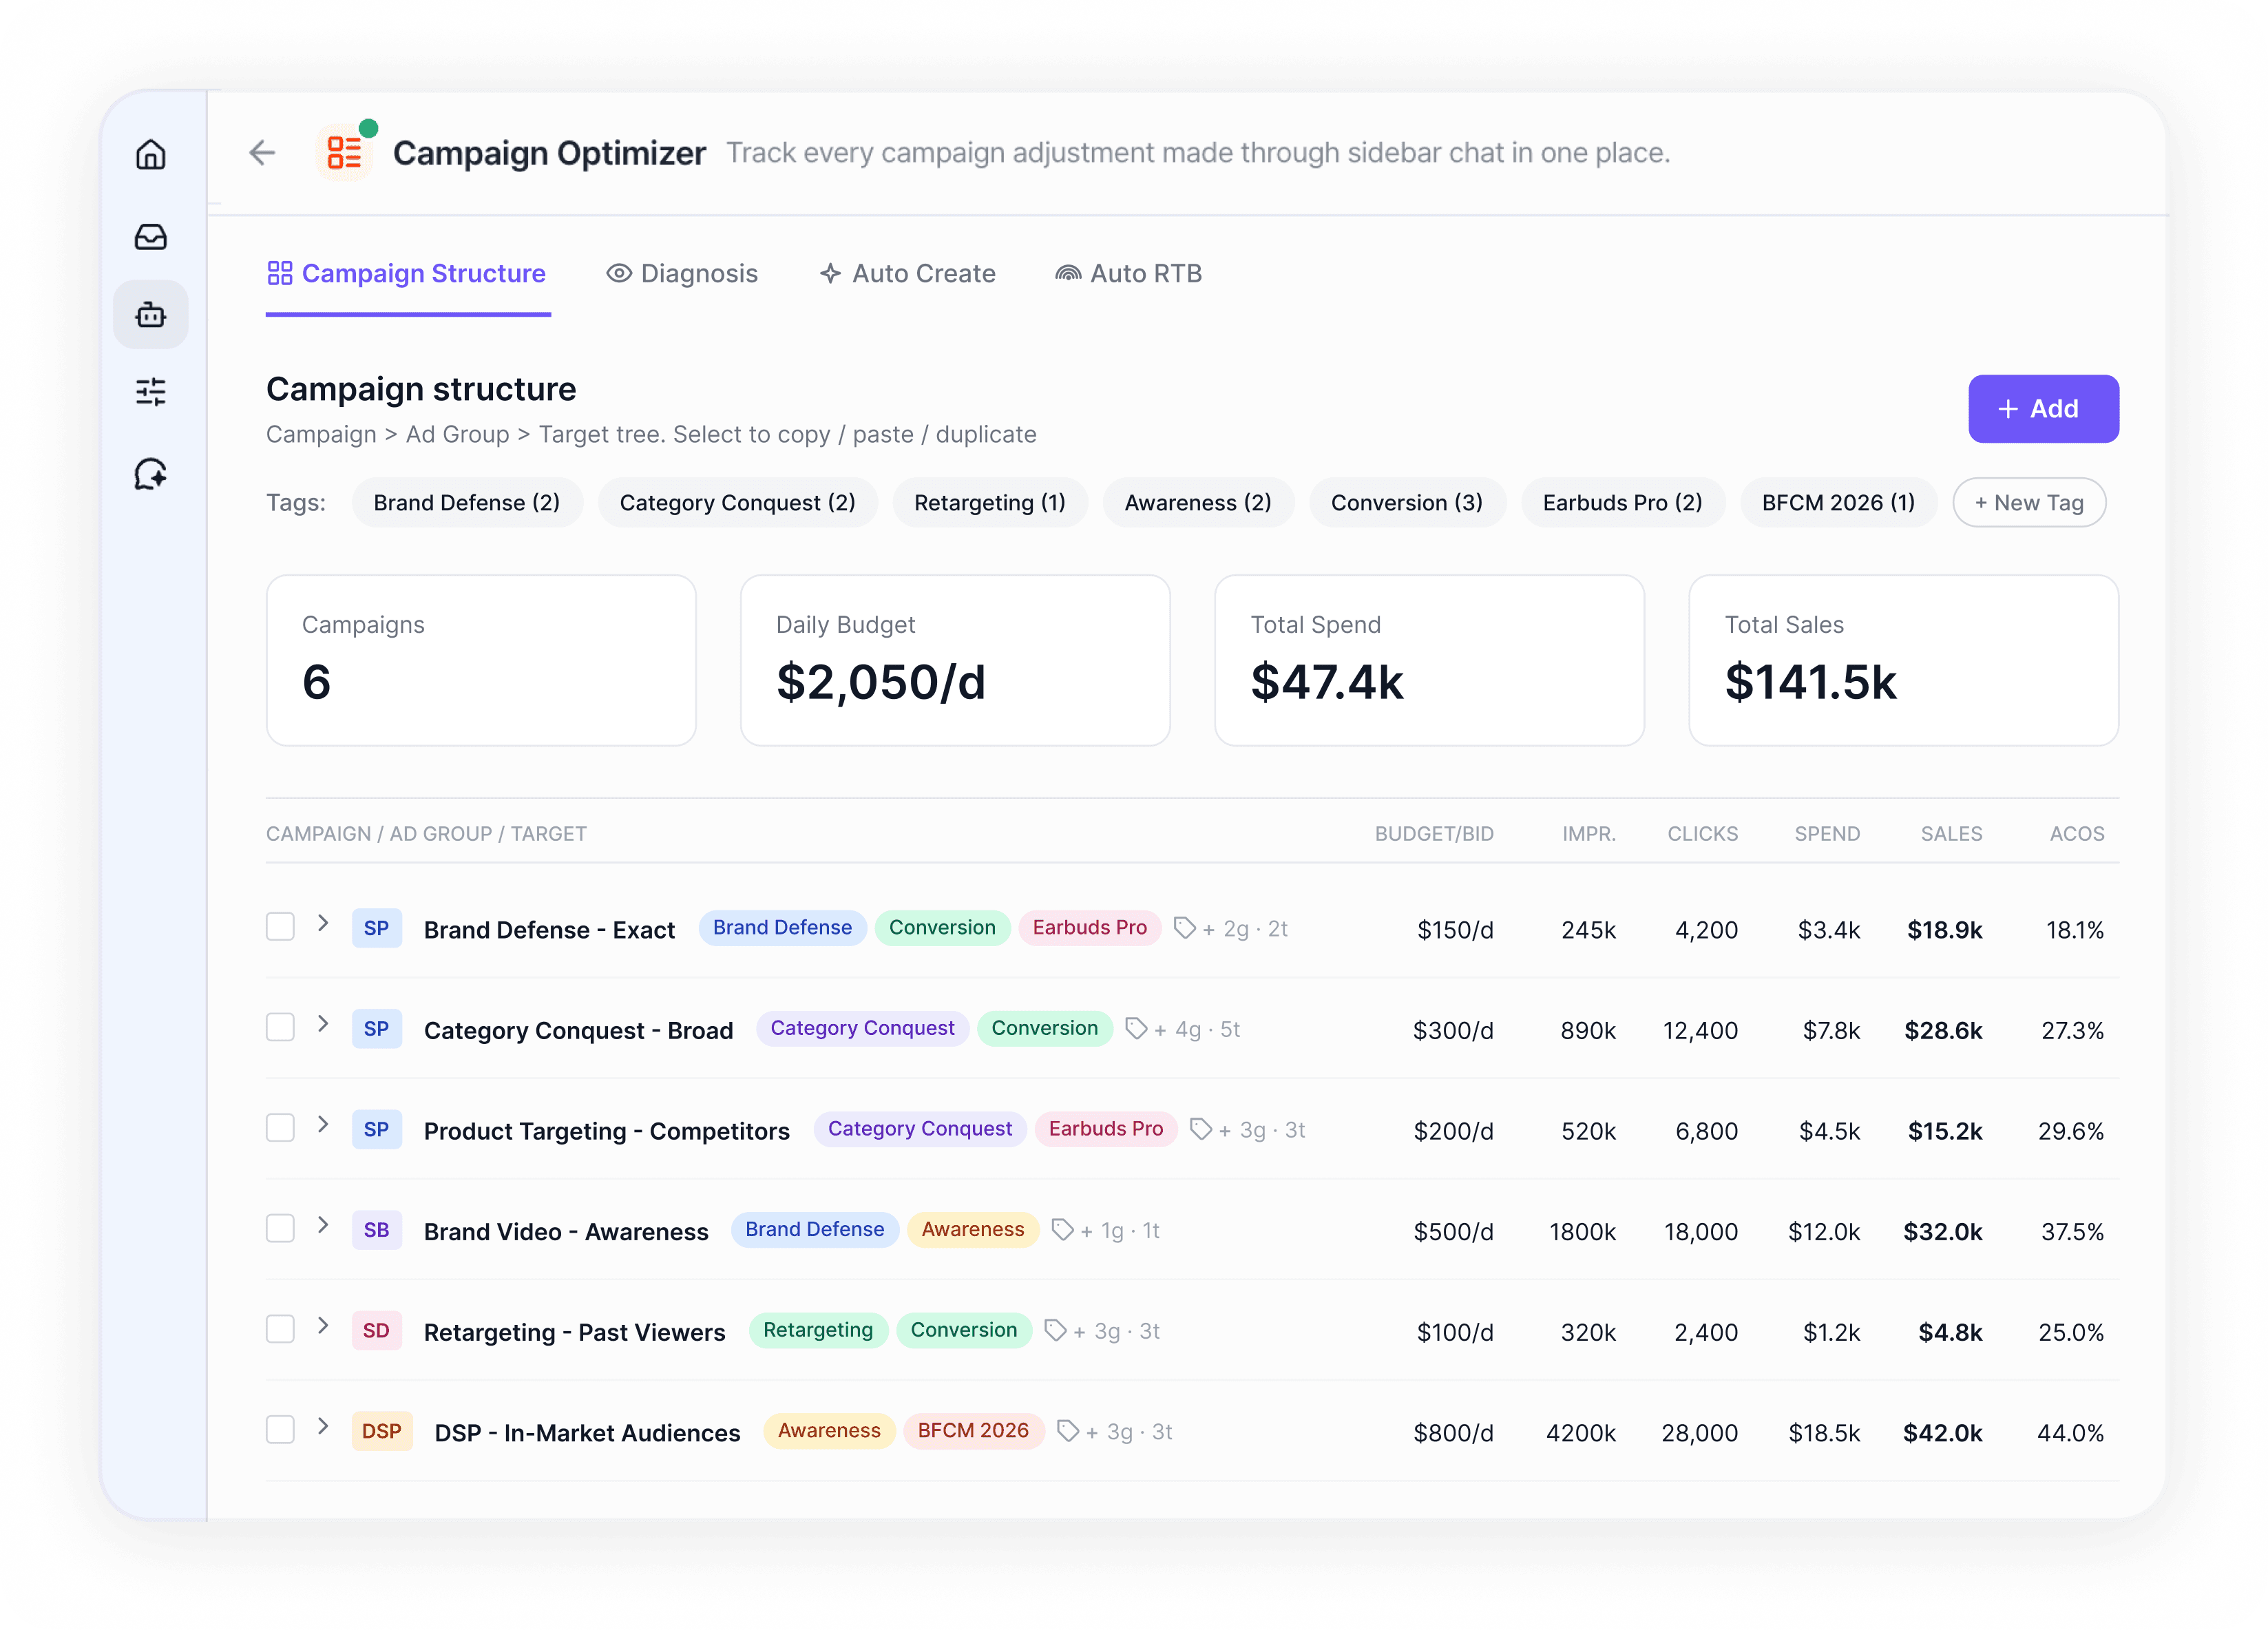Image resolution: width=2268 pixels, height=1630 pixels.
Task: Open the Home icon in sidebar
Action: point(151,154)
